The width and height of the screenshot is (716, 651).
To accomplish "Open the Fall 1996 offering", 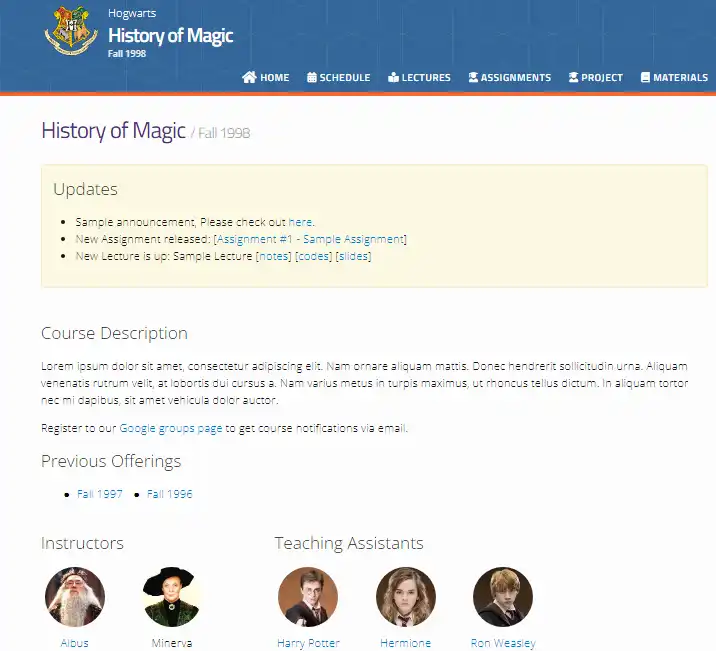I will pyautogui.click(x=169, y=494).
